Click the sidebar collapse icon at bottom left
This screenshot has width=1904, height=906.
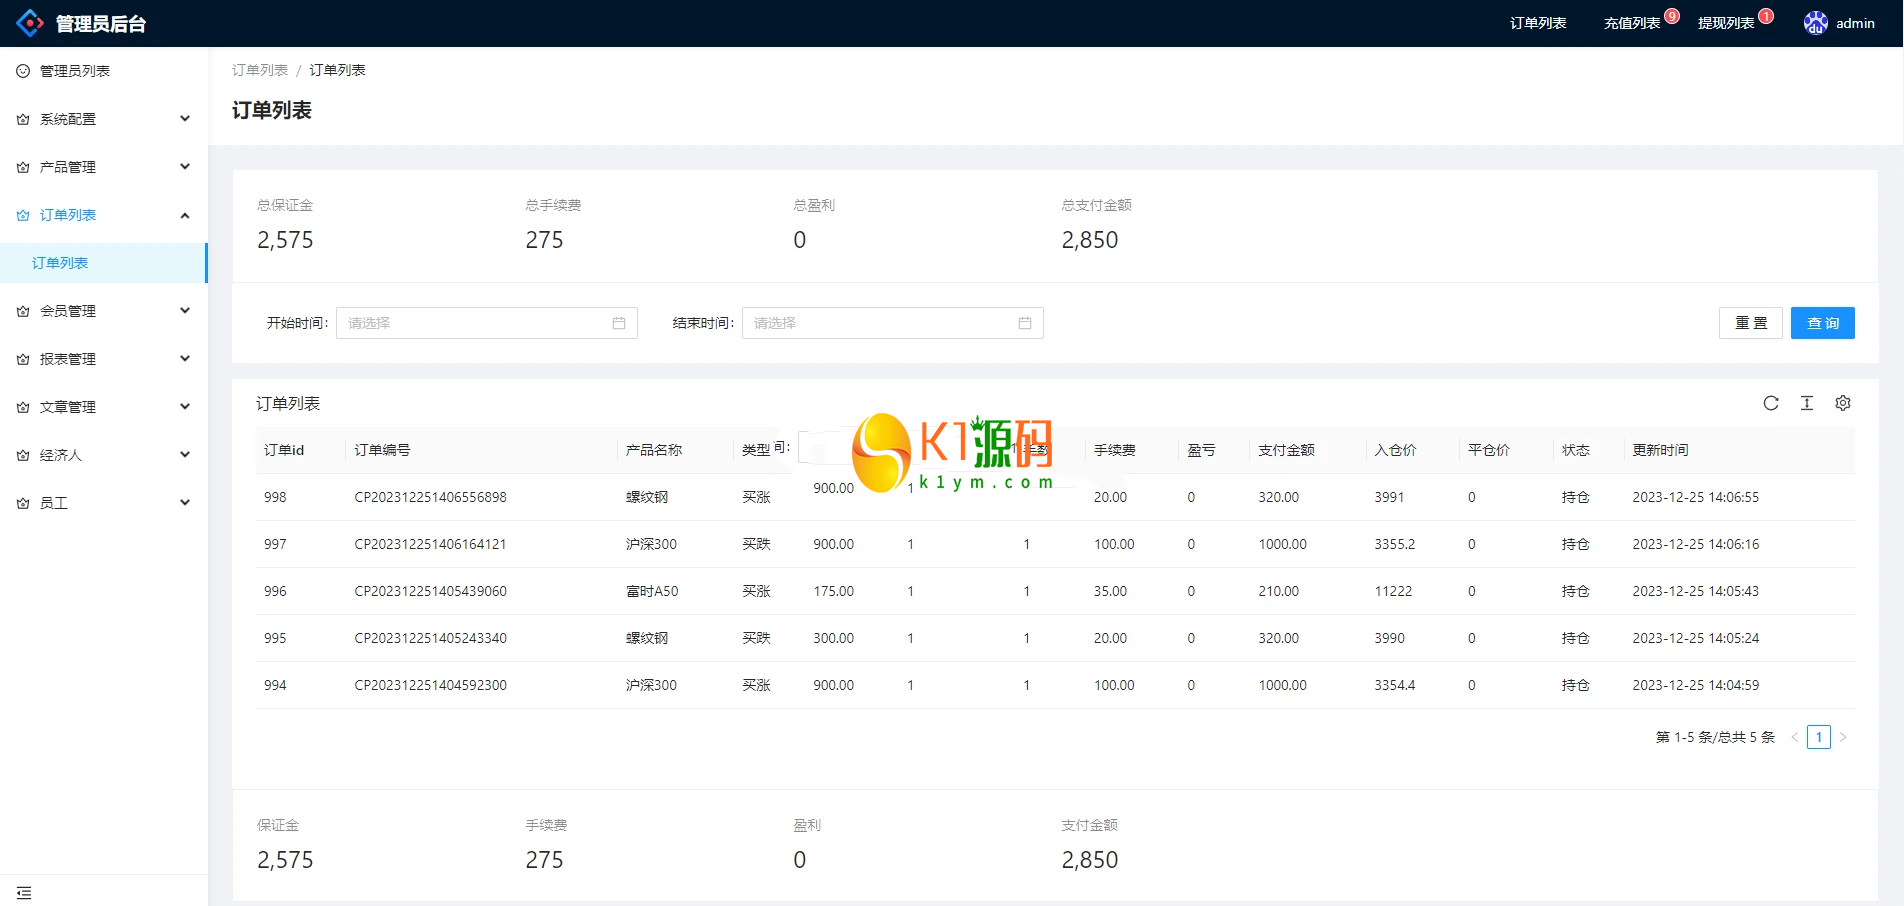tap(24, 892)
